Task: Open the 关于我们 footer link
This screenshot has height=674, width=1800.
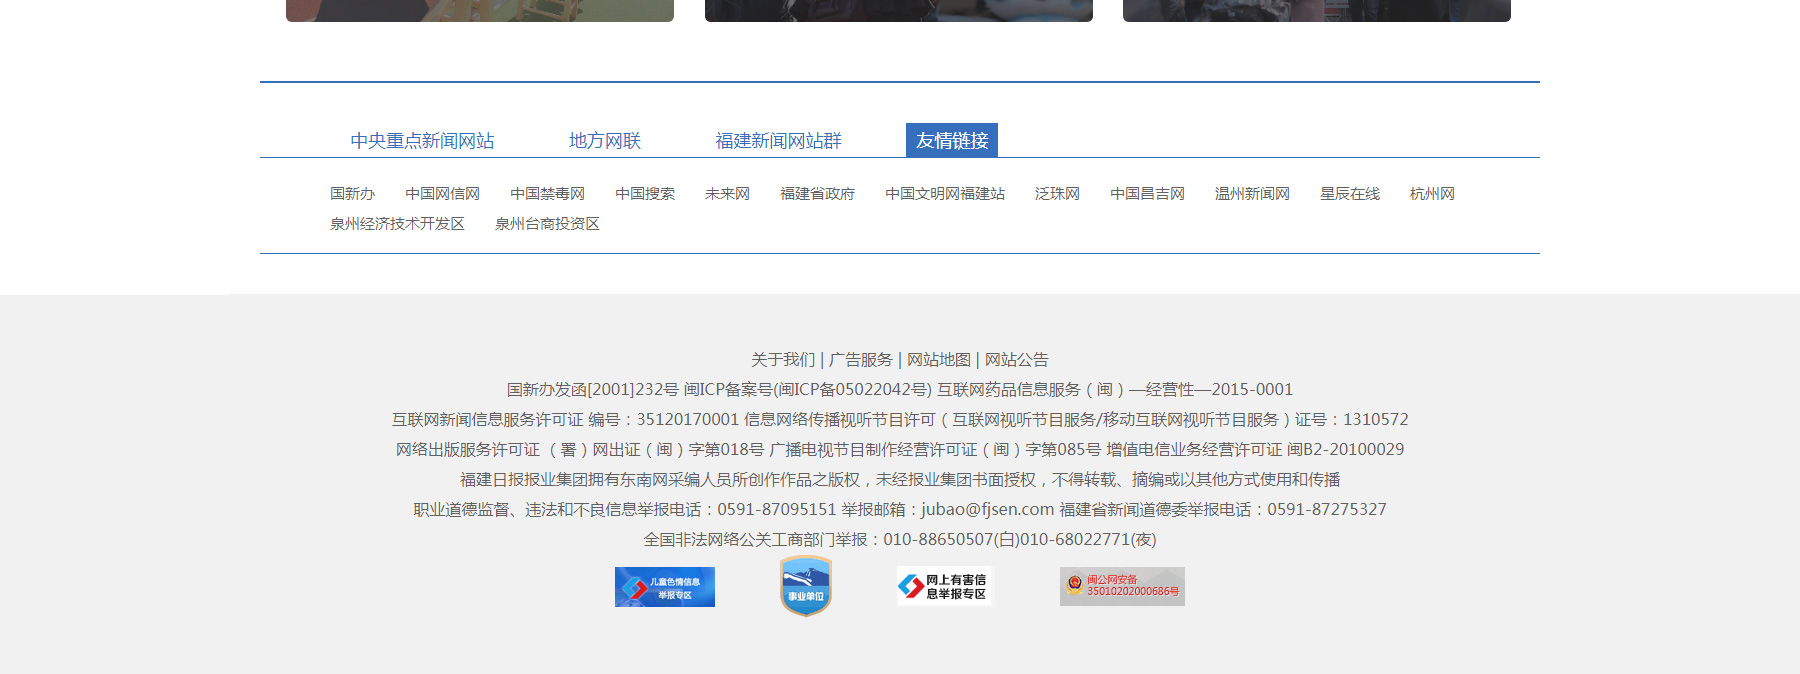Action: pos(782,360)
